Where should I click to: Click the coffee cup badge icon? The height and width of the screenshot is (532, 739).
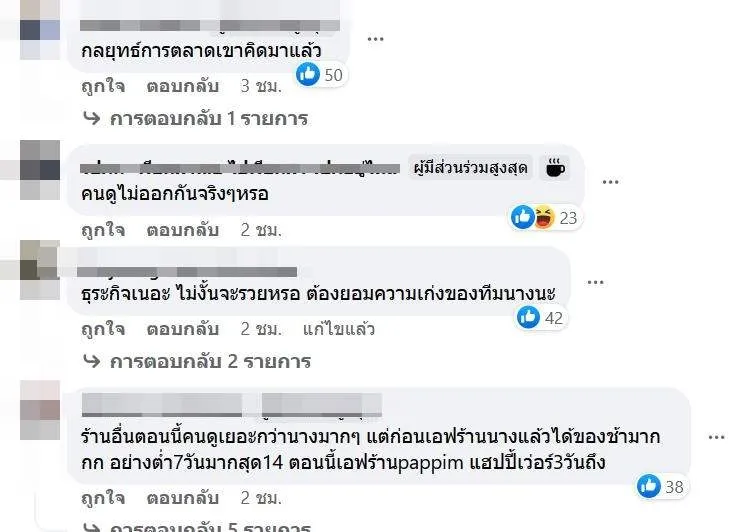point(555,168)
